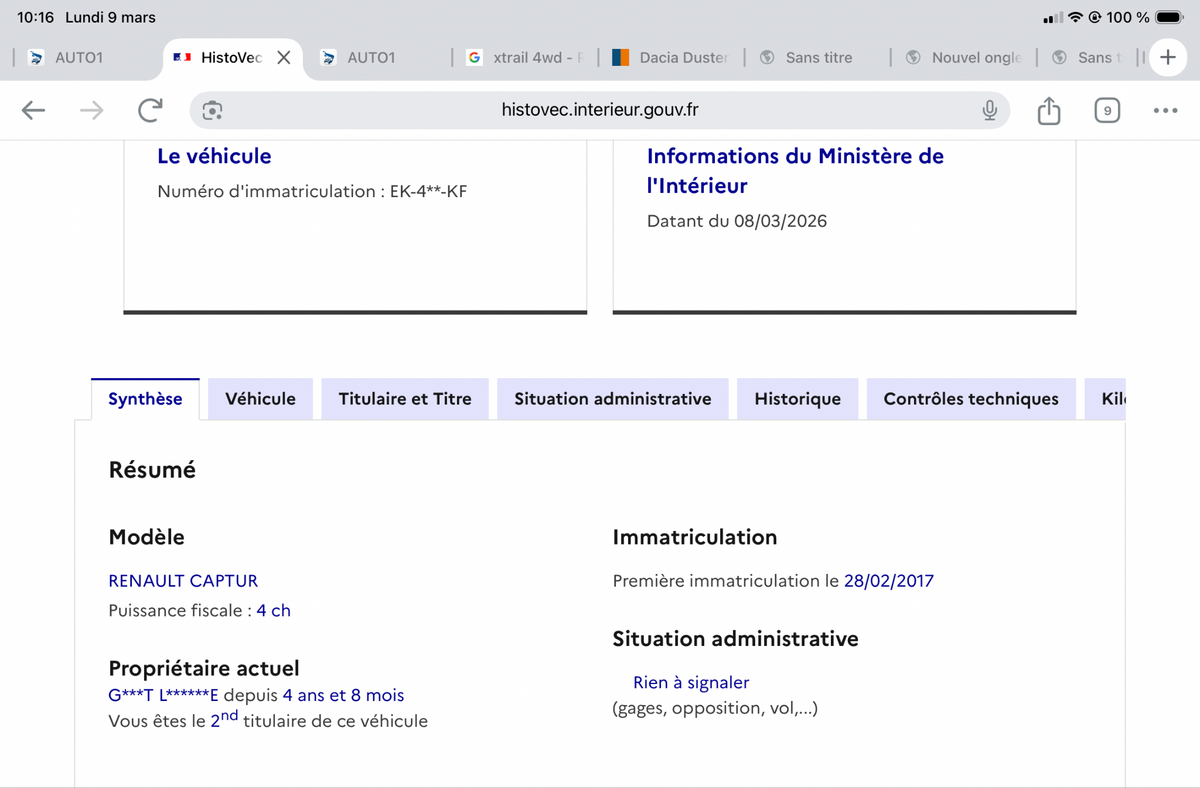Tap the microphone icon in address bar
Screen dimensions: 1200x788
989,110
